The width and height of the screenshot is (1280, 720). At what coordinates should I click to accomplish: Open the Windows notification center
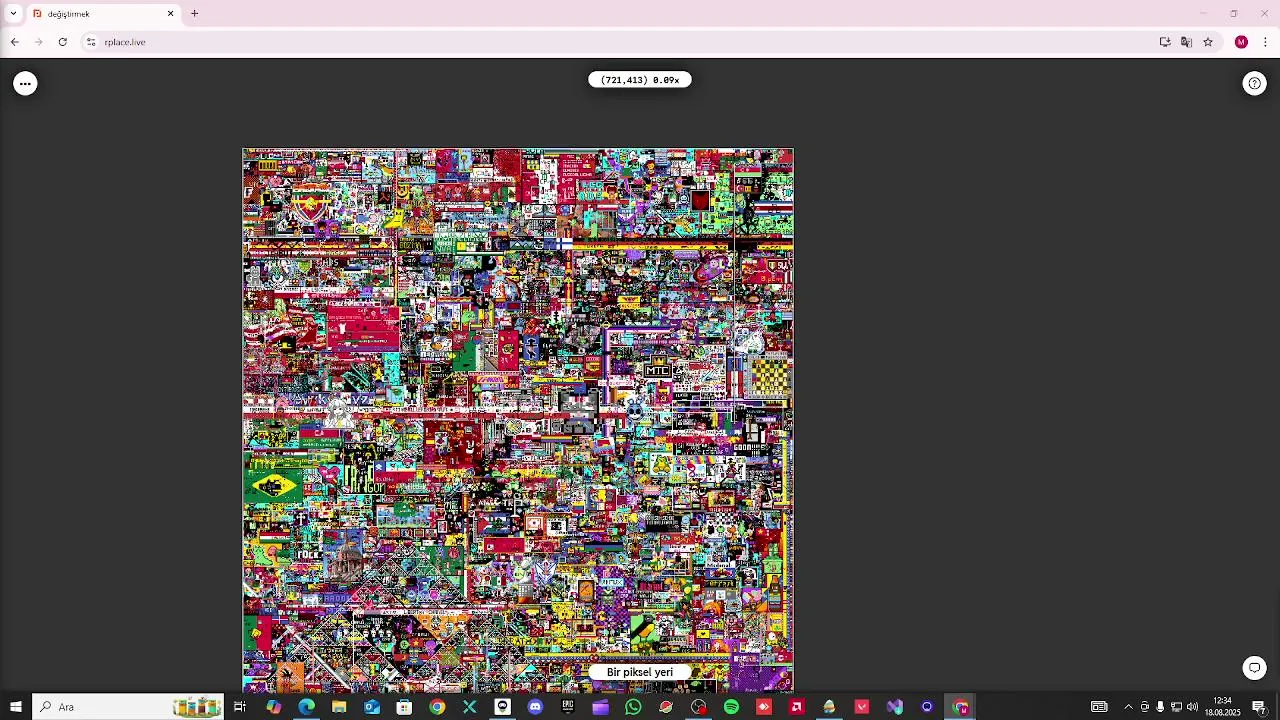point(1259,707)
